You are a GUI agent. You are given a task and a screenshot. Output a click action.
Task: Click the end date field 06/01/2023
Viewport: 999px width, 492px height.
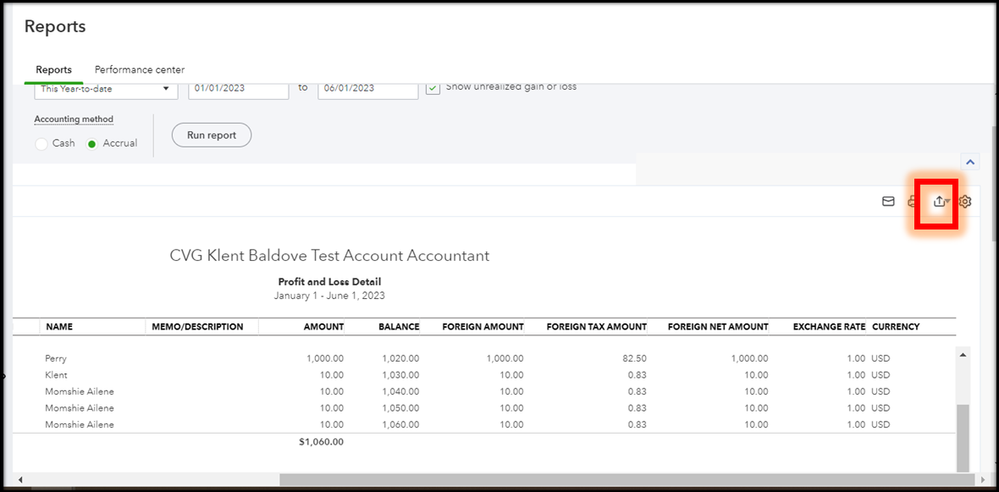(367, 89)
